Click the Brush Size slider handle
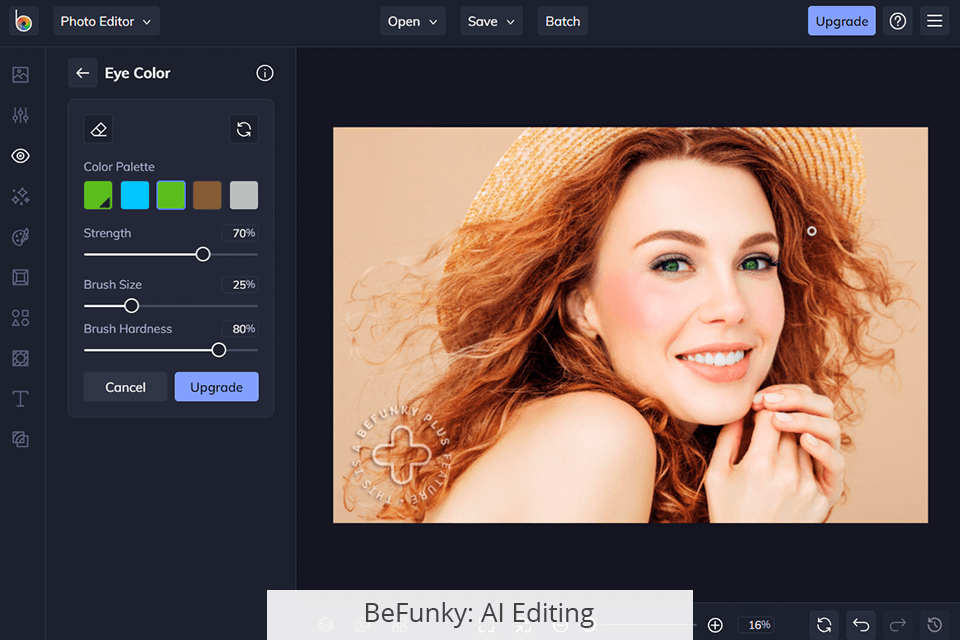Image resolution: width=960 pixels, height=640 pixels. [131, 306]
